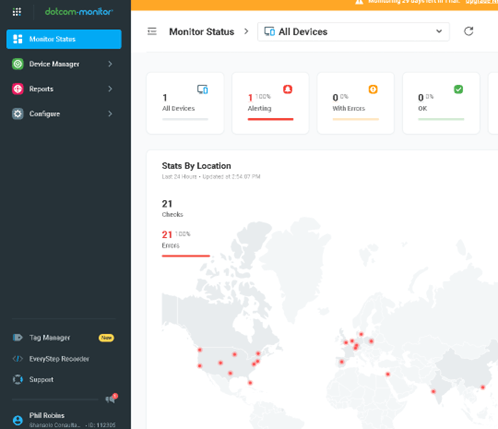The image size is (498, 429).
Task: Open announcements megaphone icon
Action: tap(111, 399)
